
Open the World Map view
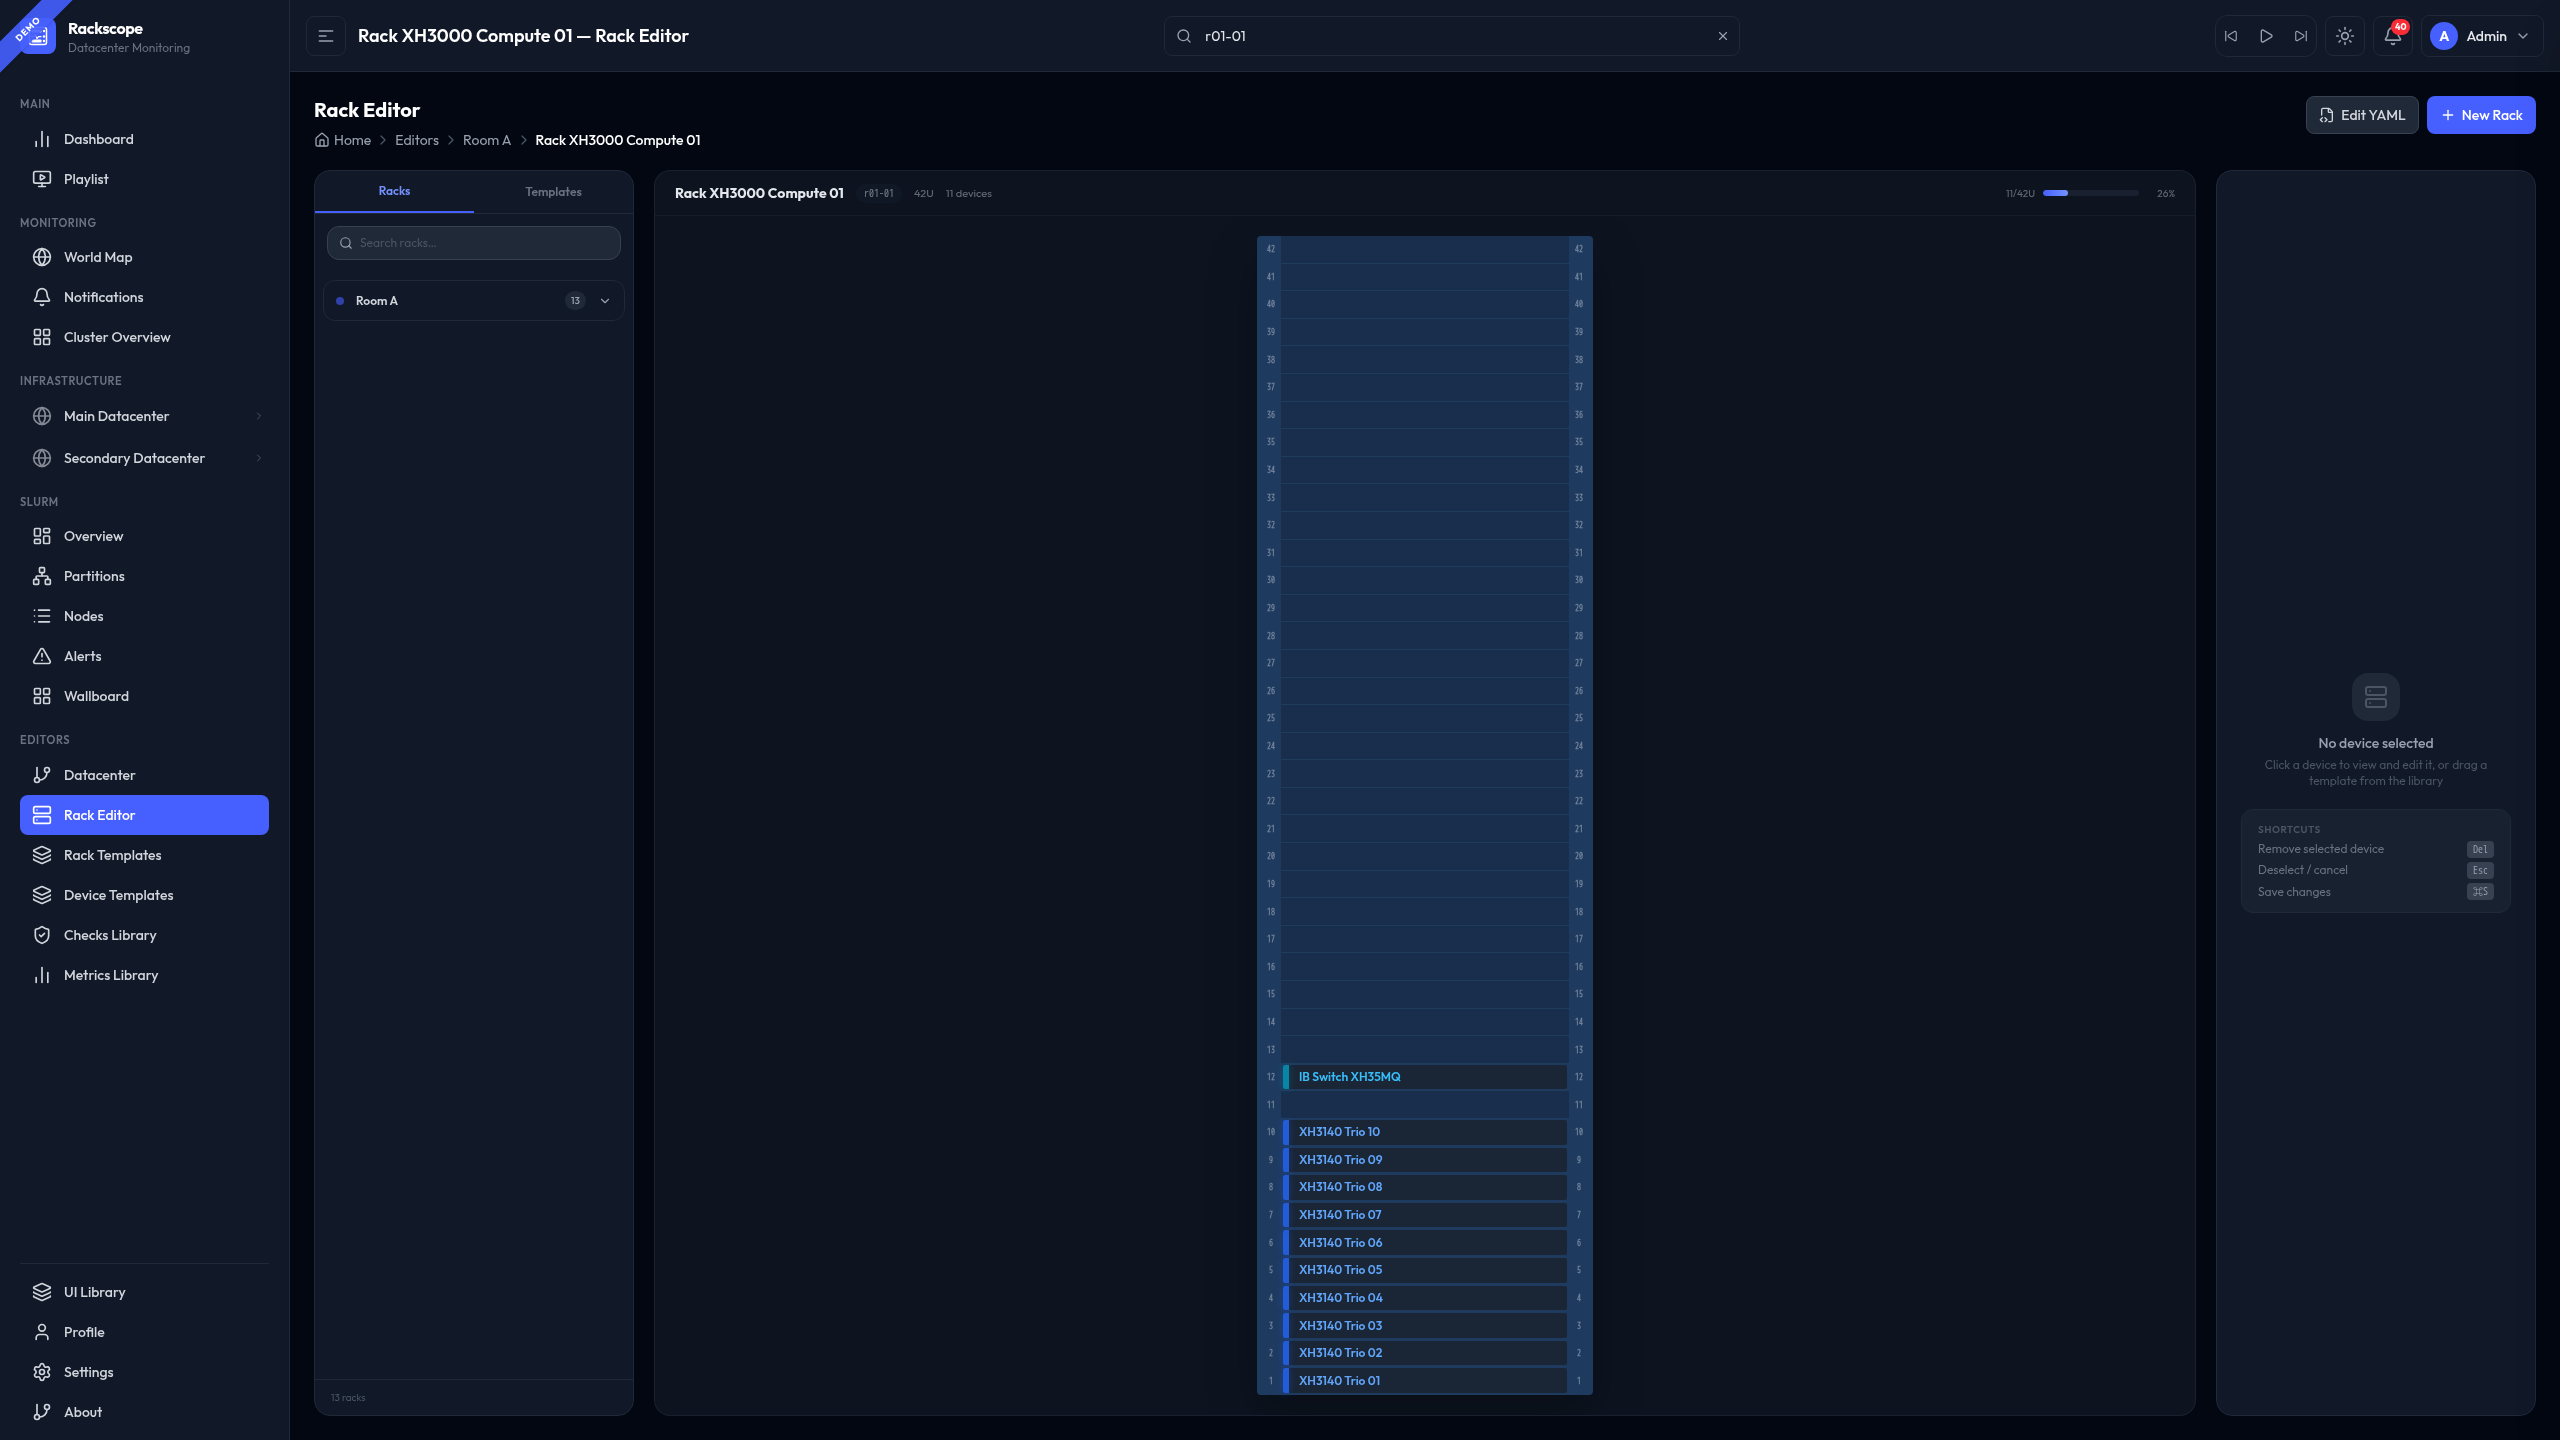tap(97, 257)
